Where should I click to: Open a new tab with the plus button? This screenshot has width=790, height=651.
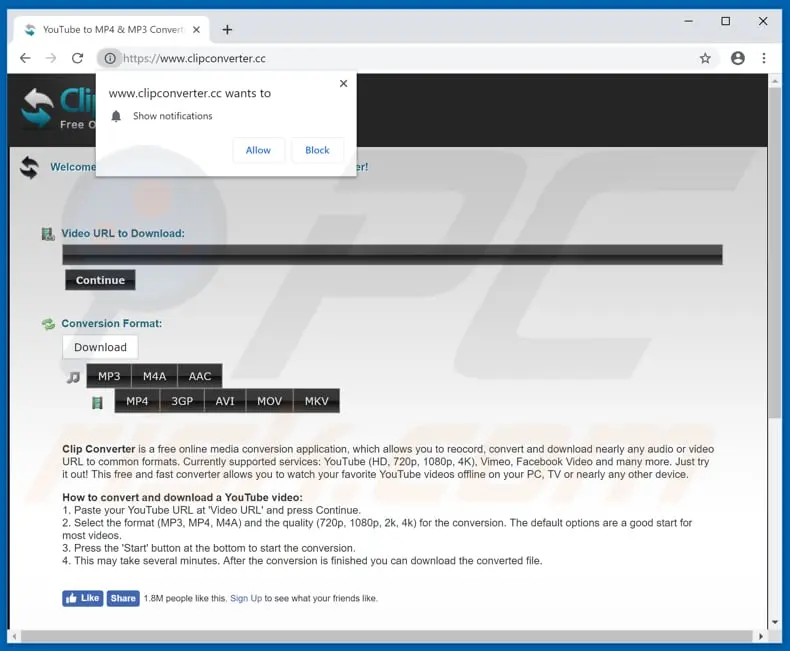[x=227, y=30]
